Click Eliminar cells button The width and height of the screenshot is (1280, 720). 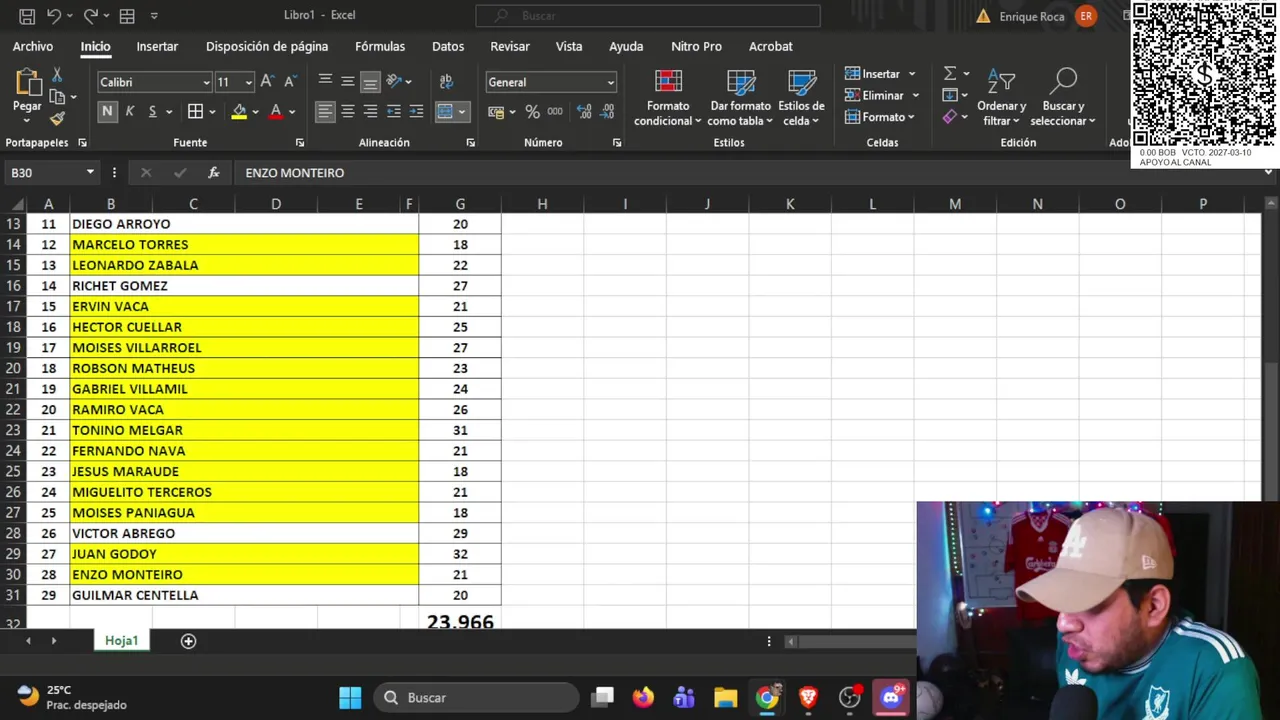click(x=875, y=96)
